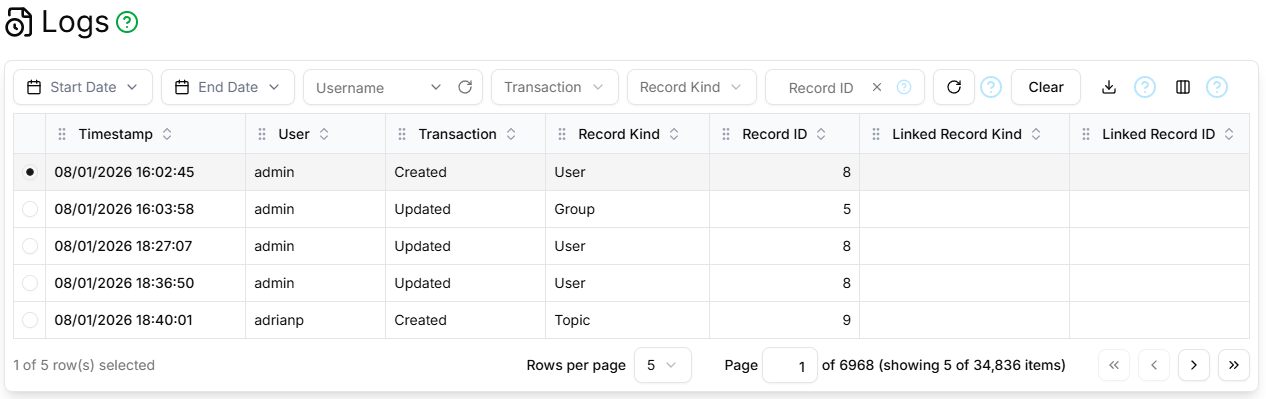This screenshot has width=1266, height=399.
Task: Click the 'showing 5 of 34,836 items' text
Action: [972, 365]
